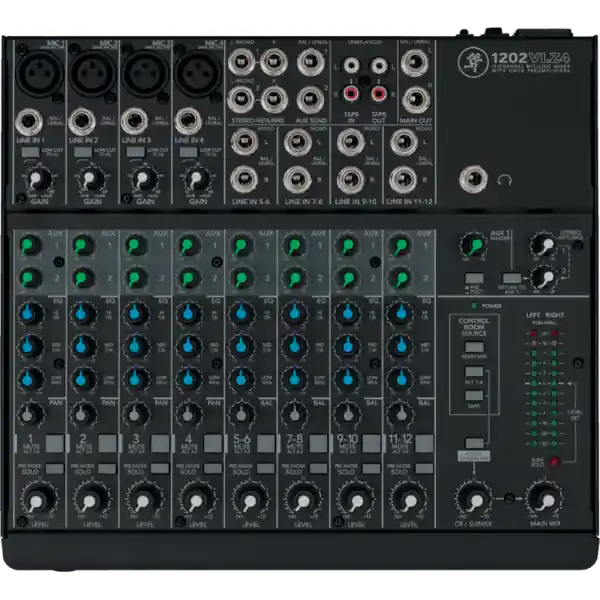Image resolution: width=600 pixels, height=600 pixels.
Task: Click the LINE IN 4 quarter-inch jack
Action: coord(188,122)
